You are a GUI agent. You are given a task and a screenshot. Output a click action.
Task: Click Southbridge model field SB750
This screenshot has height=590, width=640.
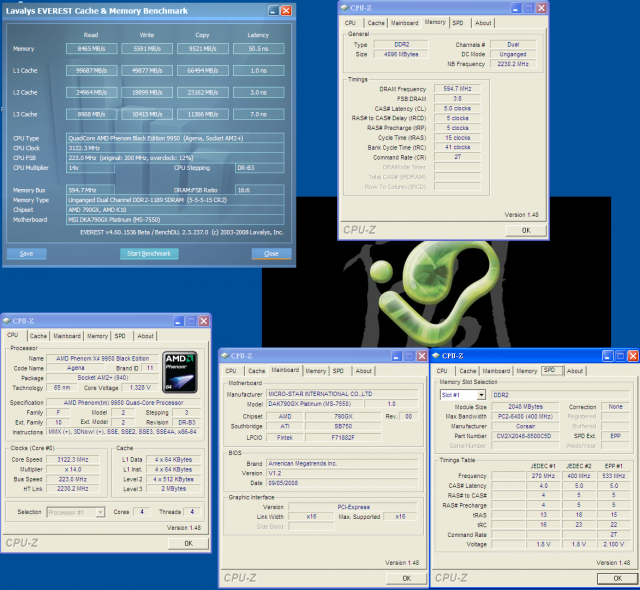click(343, 426)
